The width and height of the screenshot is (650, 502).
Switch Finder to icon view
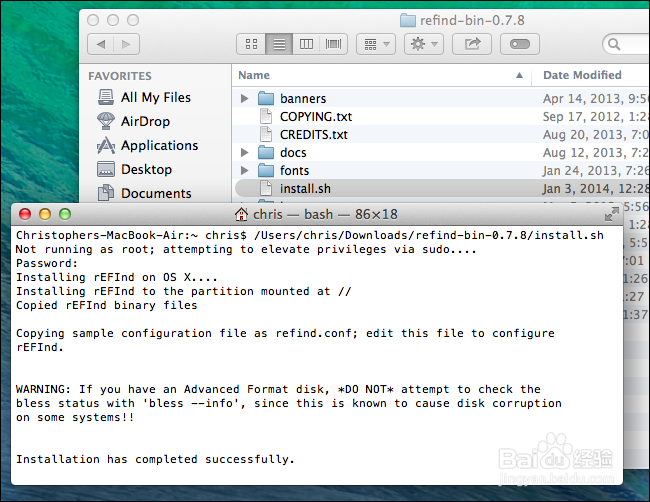pyautogui.click(x=251, y=44)
